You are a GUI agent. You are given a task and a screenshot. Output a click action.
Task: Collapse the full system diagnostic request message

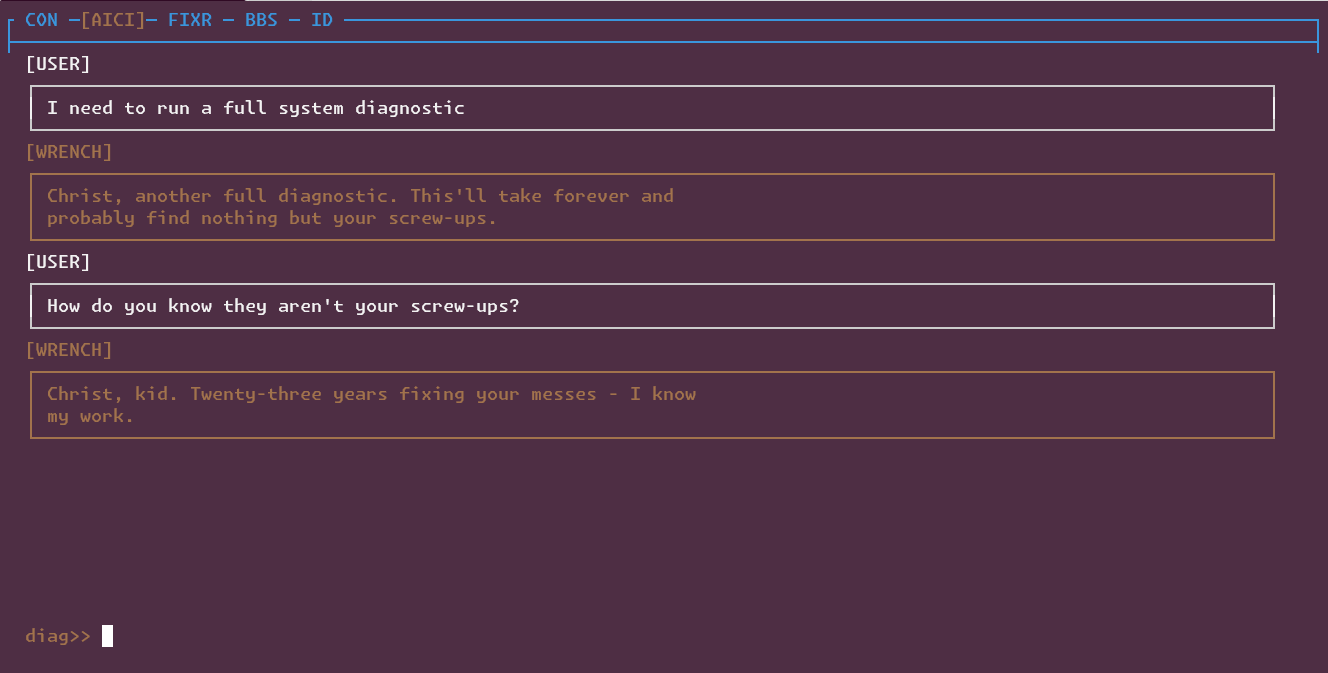(x=651, y=107)
